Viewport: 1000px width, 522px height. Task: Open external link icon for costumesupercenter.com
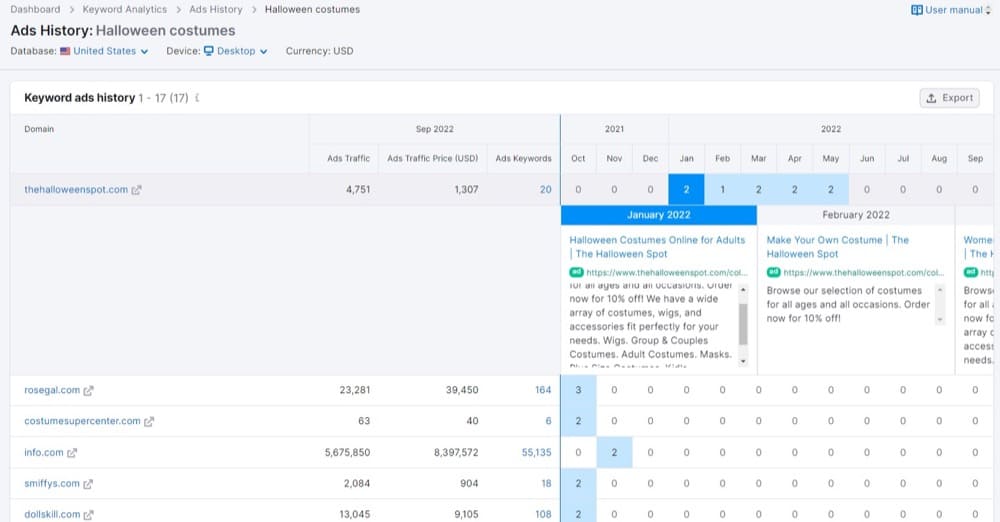click(x=149, y=422)
